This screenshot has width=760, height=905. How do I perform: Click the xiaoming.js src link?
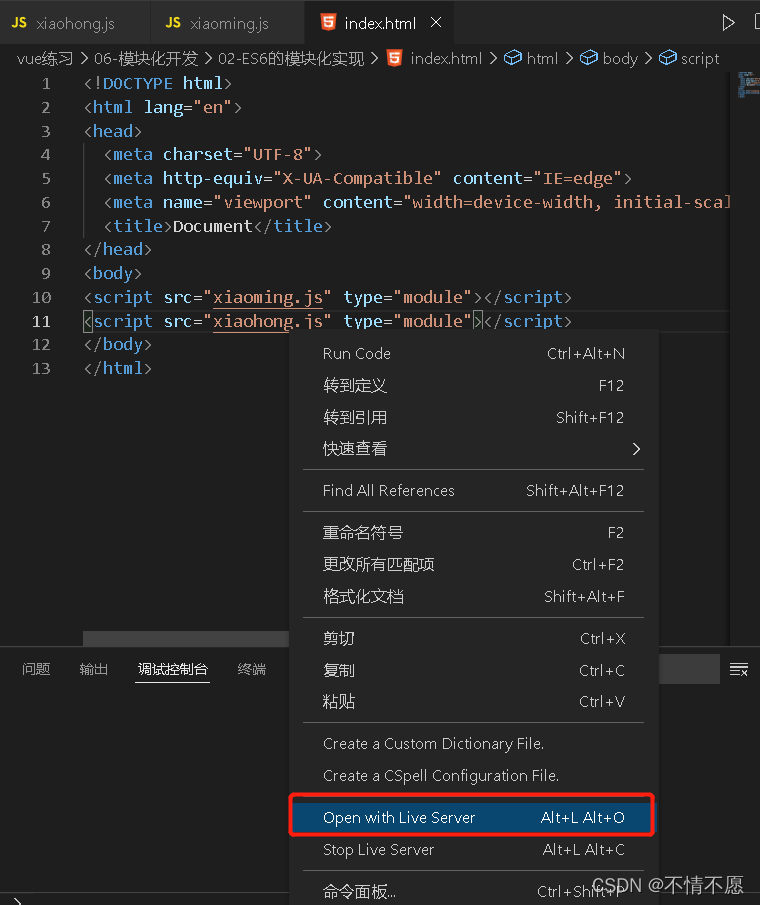(268, 297)
